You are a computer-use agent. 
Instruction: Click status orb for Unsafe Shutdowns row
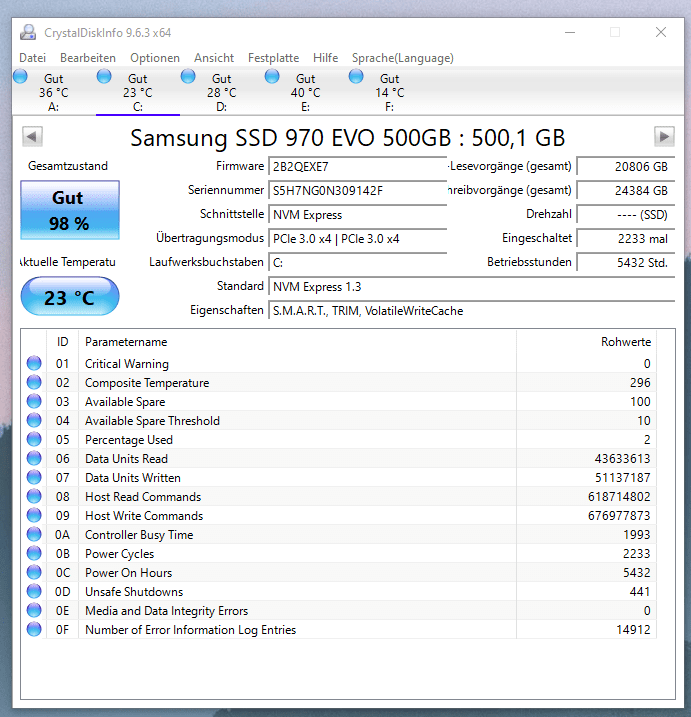(x=34, y=591)
